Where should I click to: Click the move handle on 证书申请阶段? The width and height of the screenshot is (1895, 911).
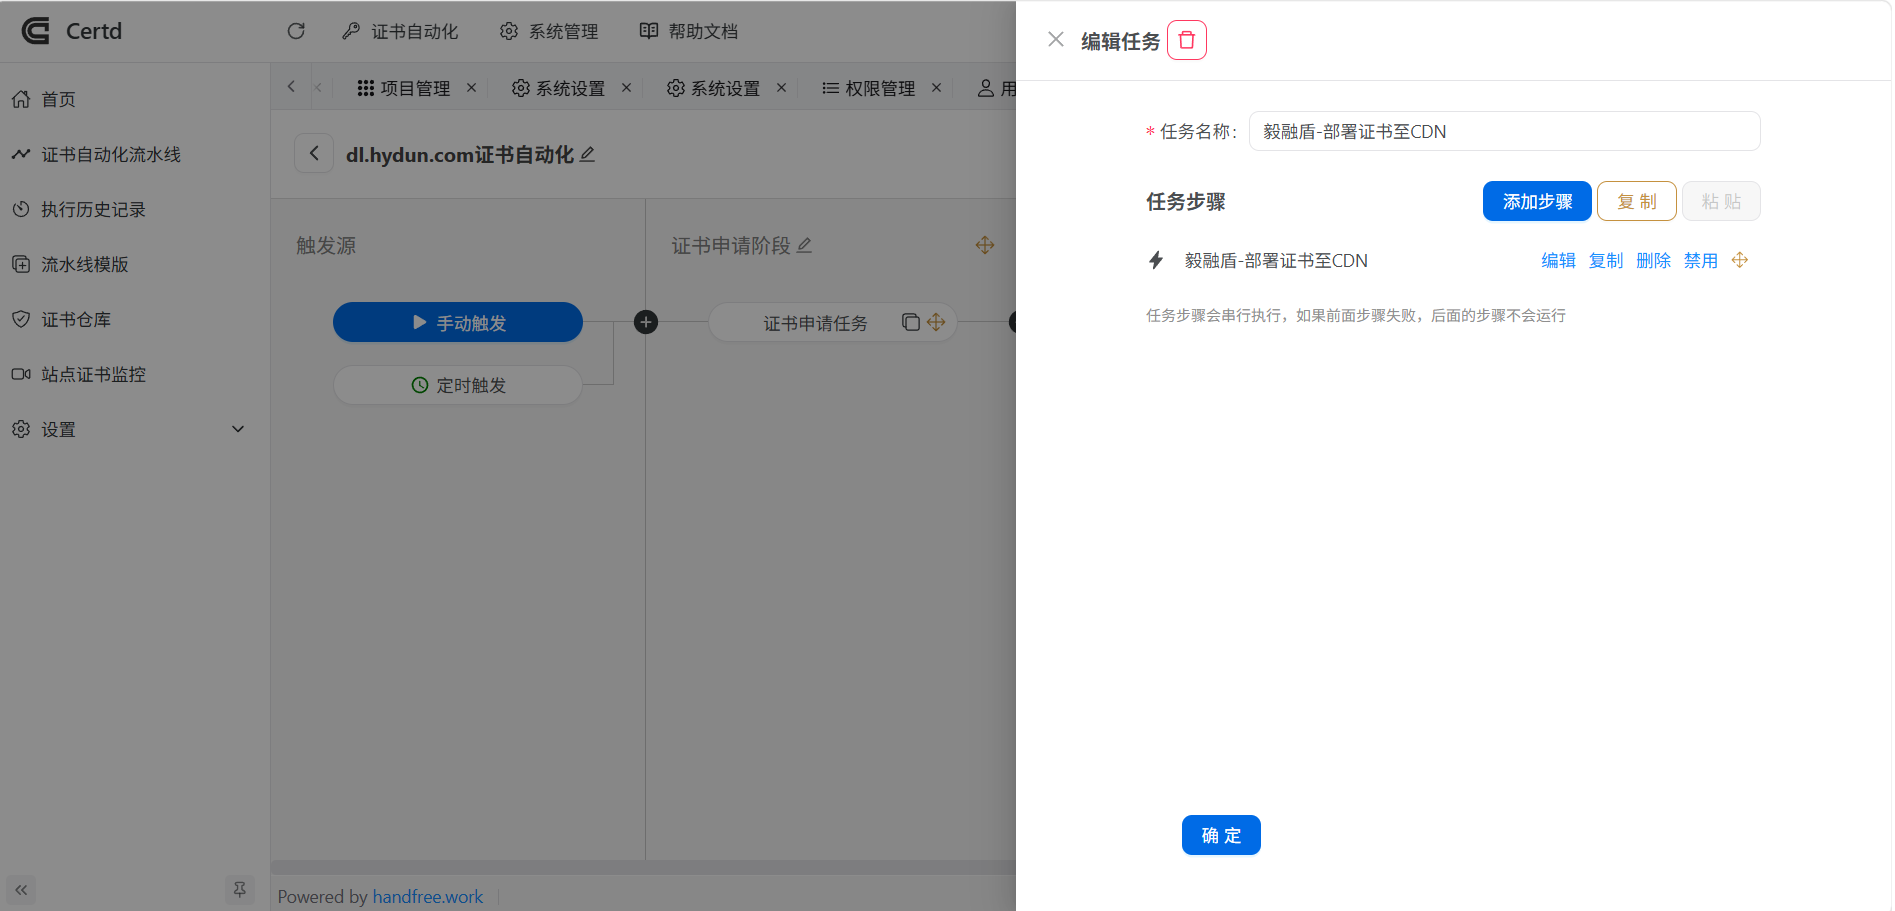point(985,245)
